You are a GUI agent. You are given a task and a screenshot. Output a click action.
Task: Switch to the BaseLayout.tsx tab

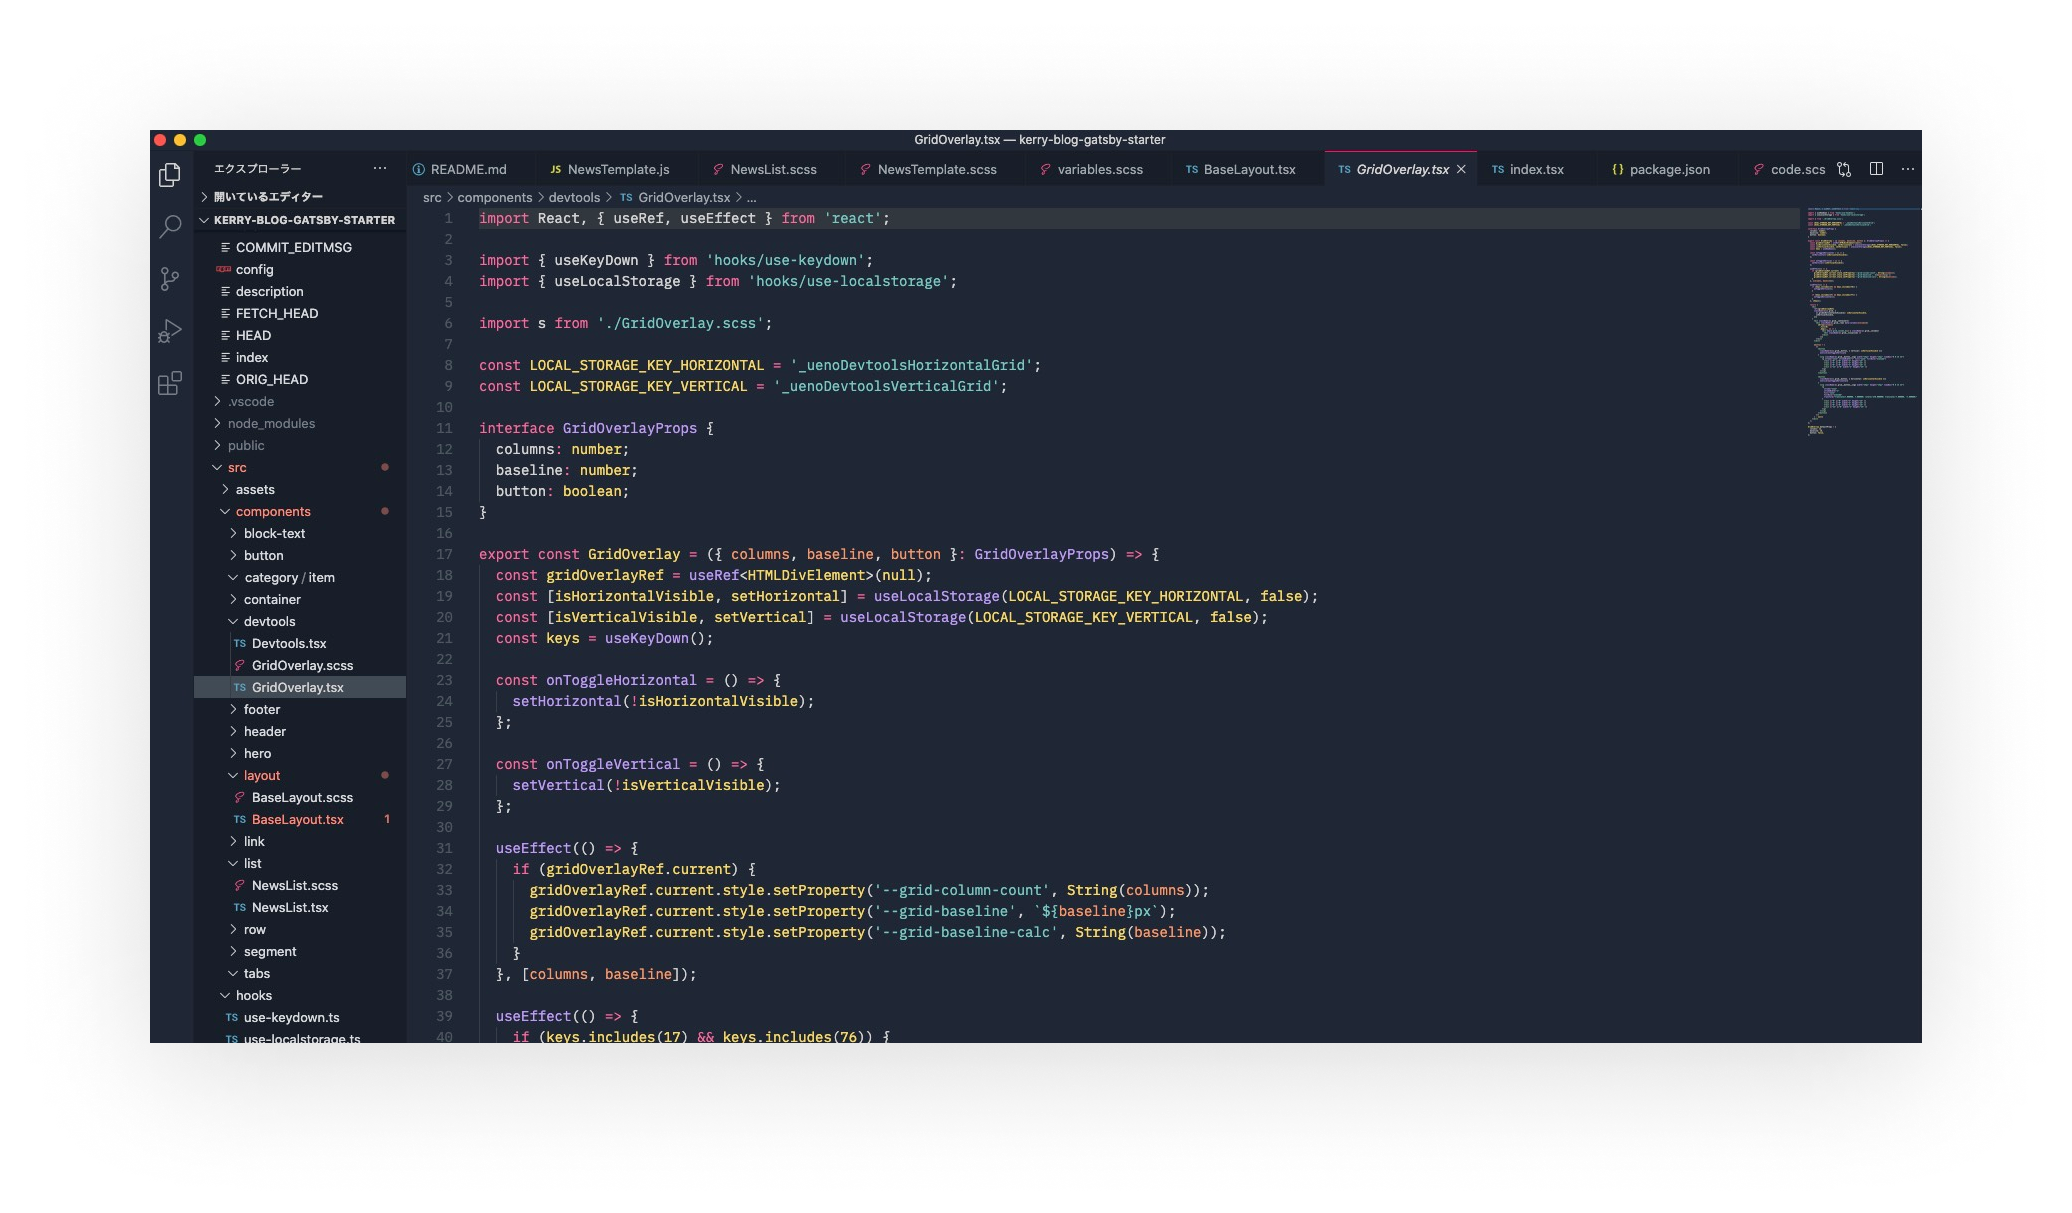pos(1248,170)
